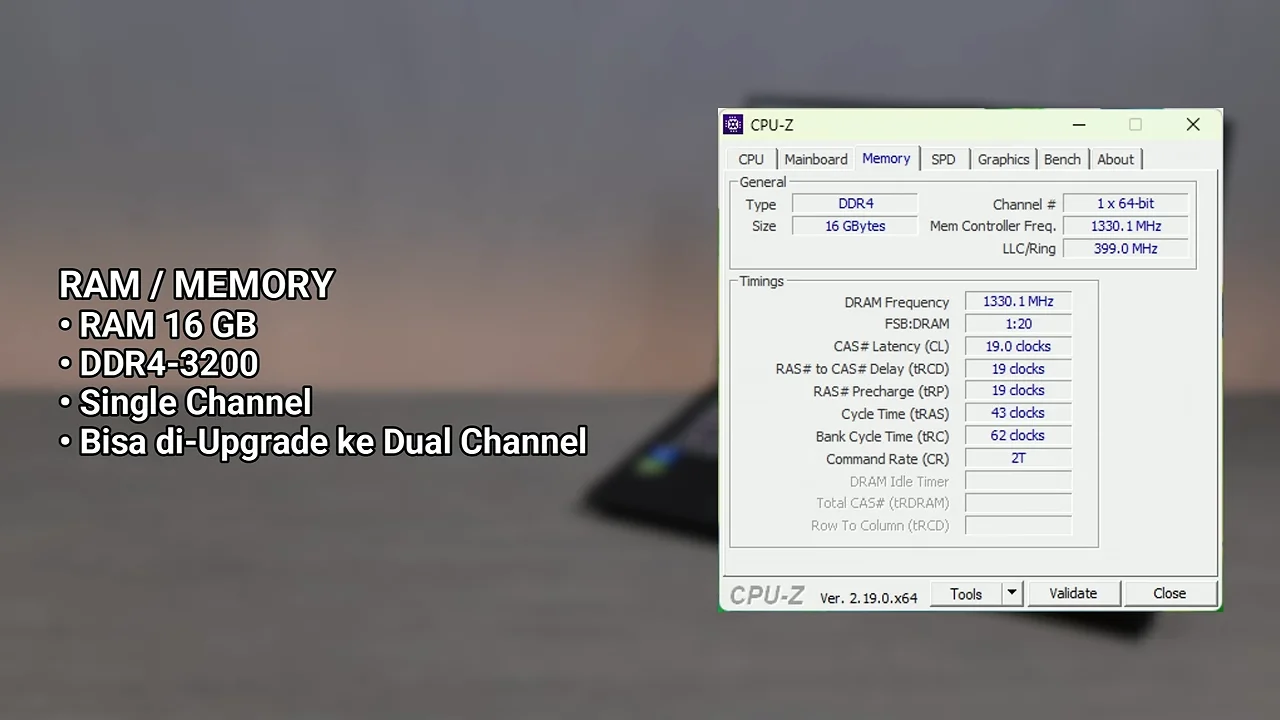This screenshot has width=1280, height=720.
Task: Click the 'DRAM Idle Timer' label
Action: tap(899, 481)
